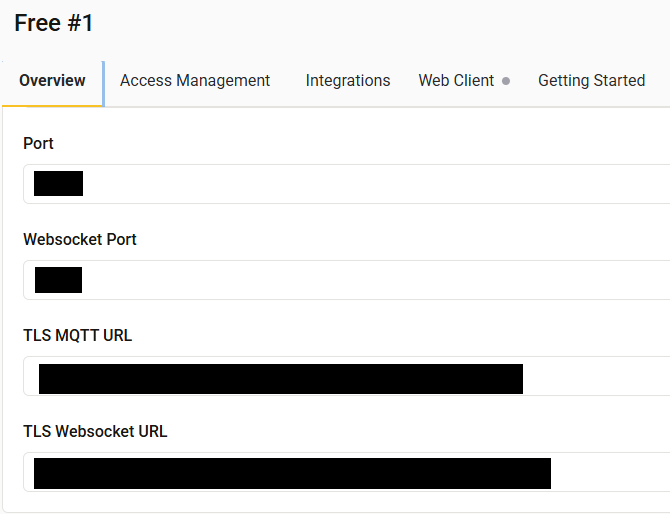670x514 pixels.
Task: Click the blacked-out Websocket Port value
Action: point(58,280)
